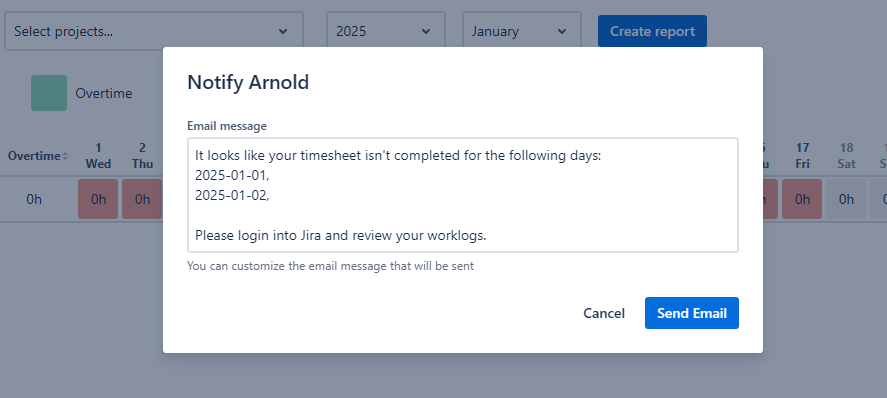Click the 1 Wed column header

(98, 156)
